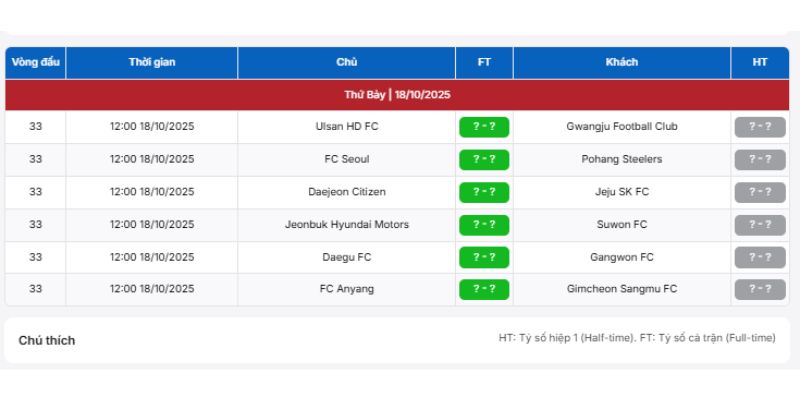Open the Gwangju Football Club team link
Viewport: 800px width, 400px height.
point(621,127)
